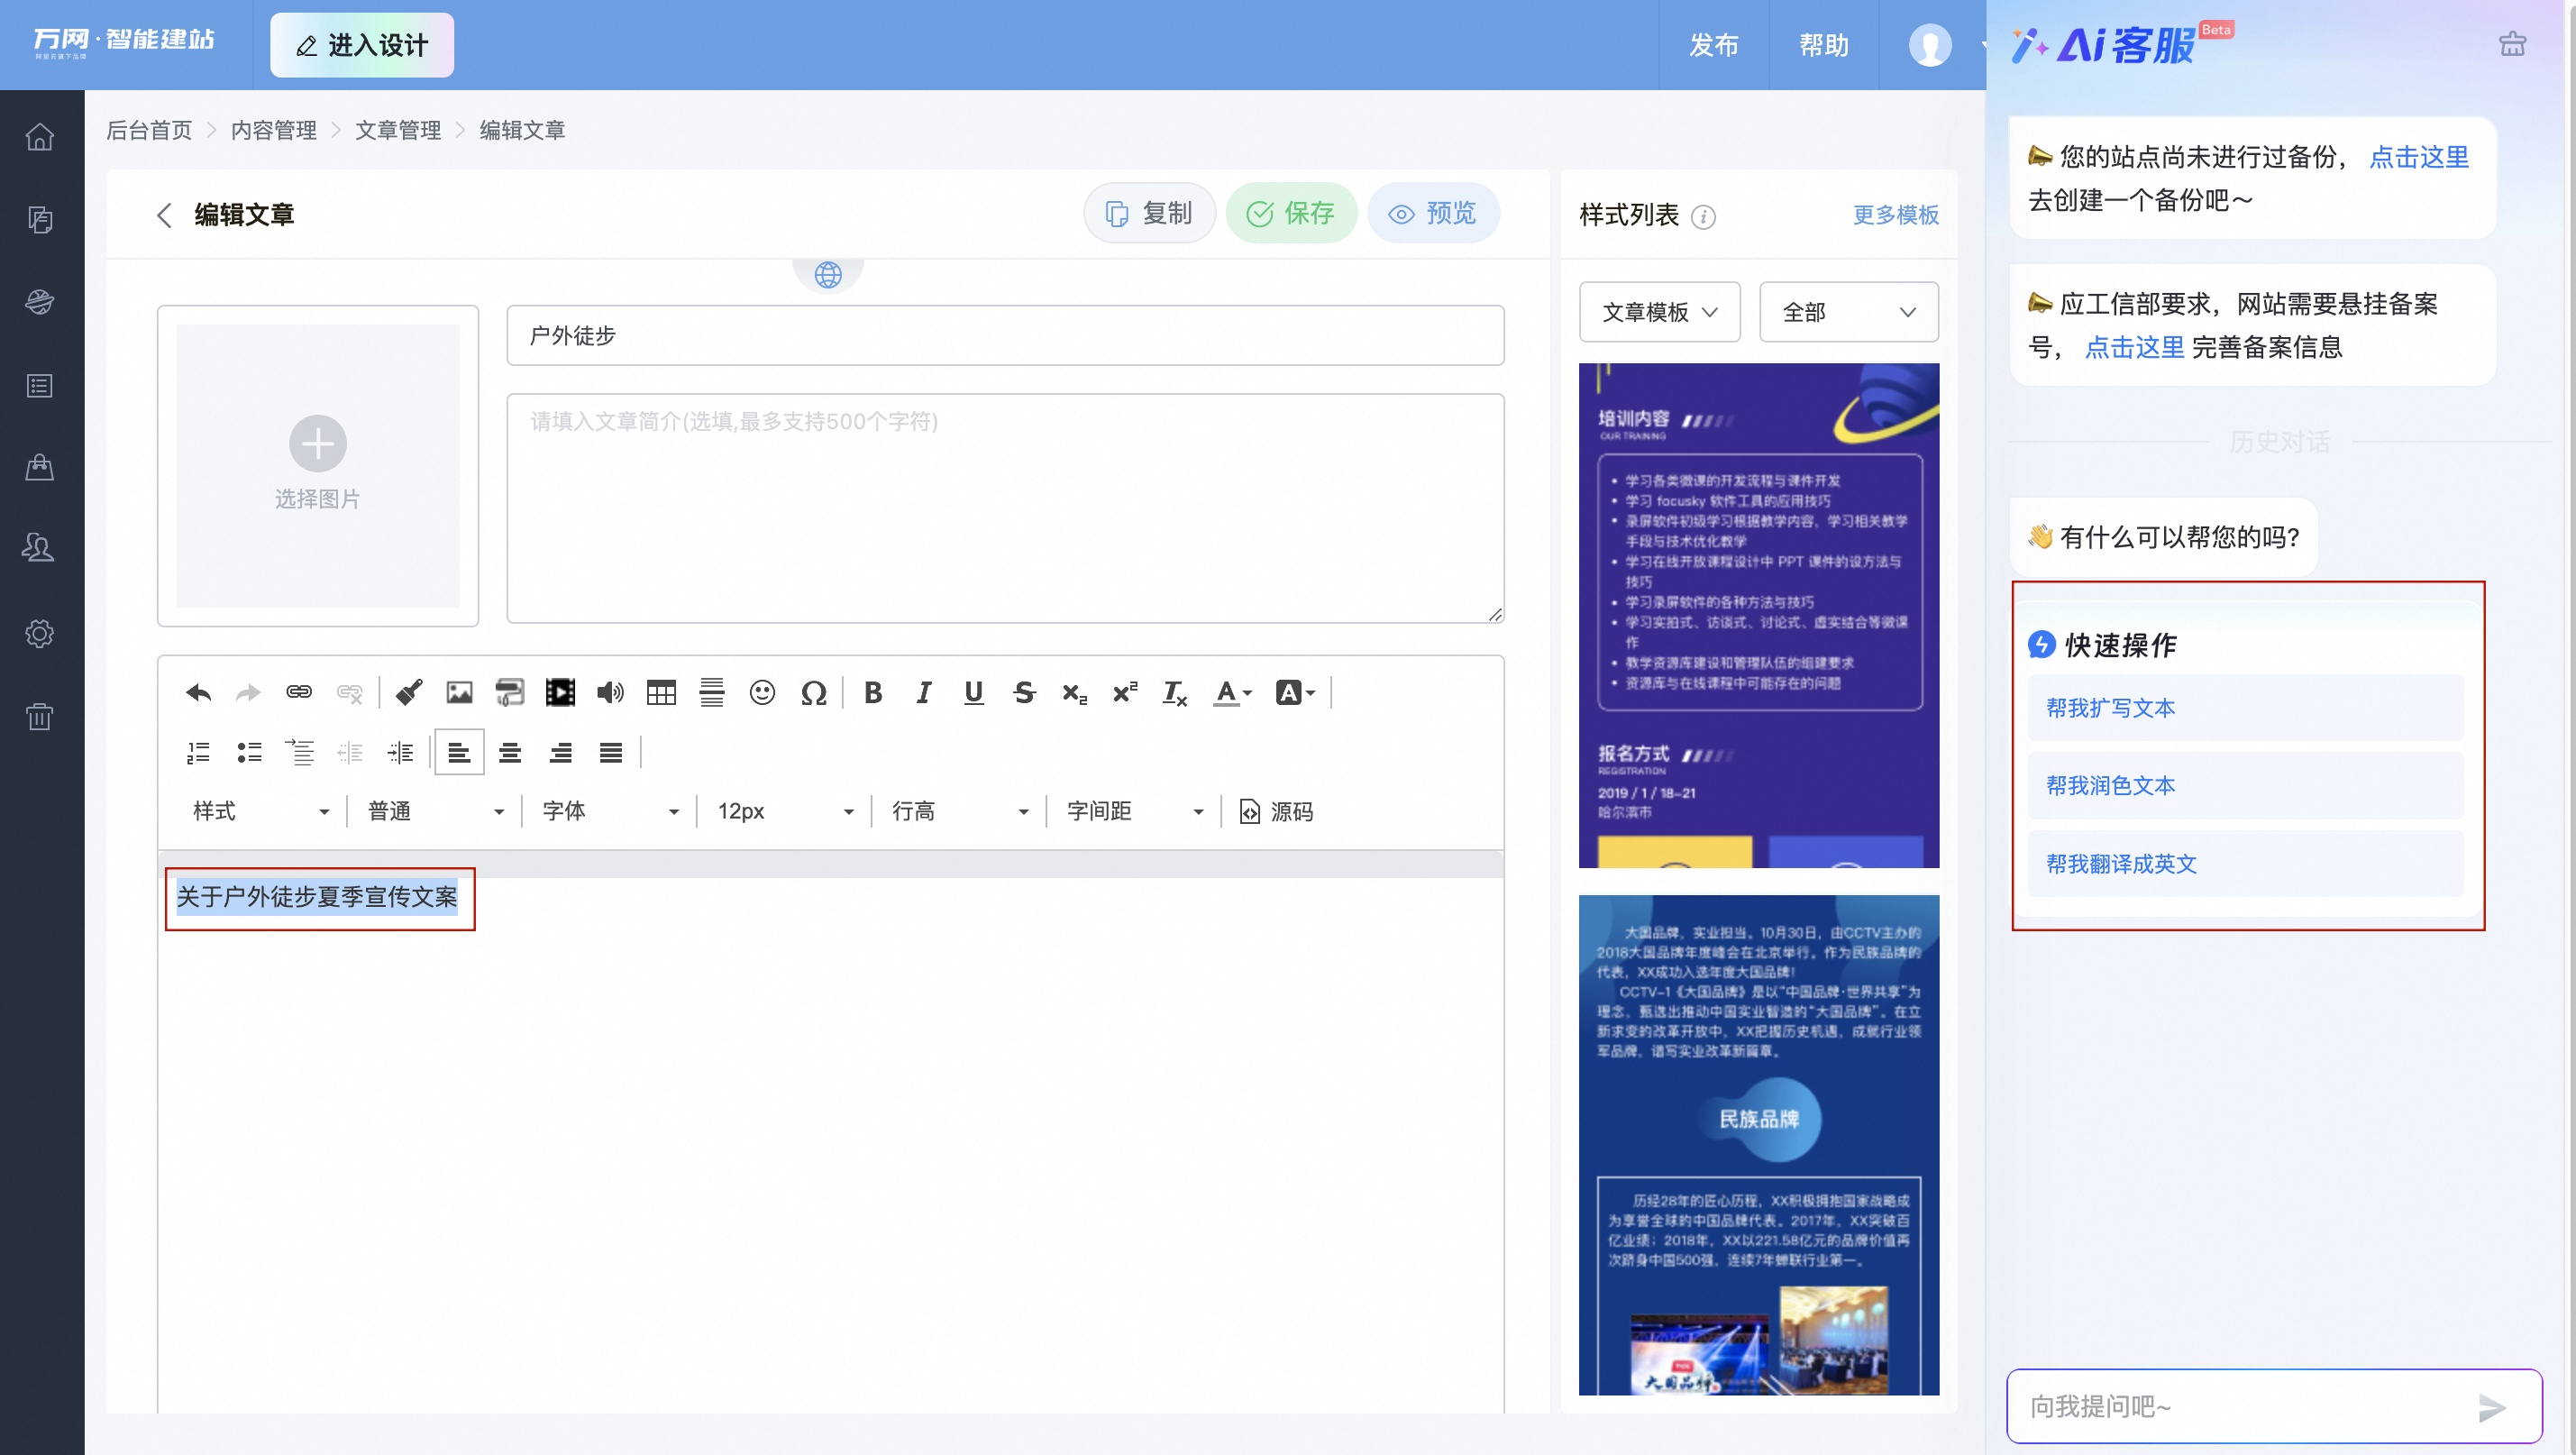Insert an image into the article body

pyautogui.click(x=459, y=692)
